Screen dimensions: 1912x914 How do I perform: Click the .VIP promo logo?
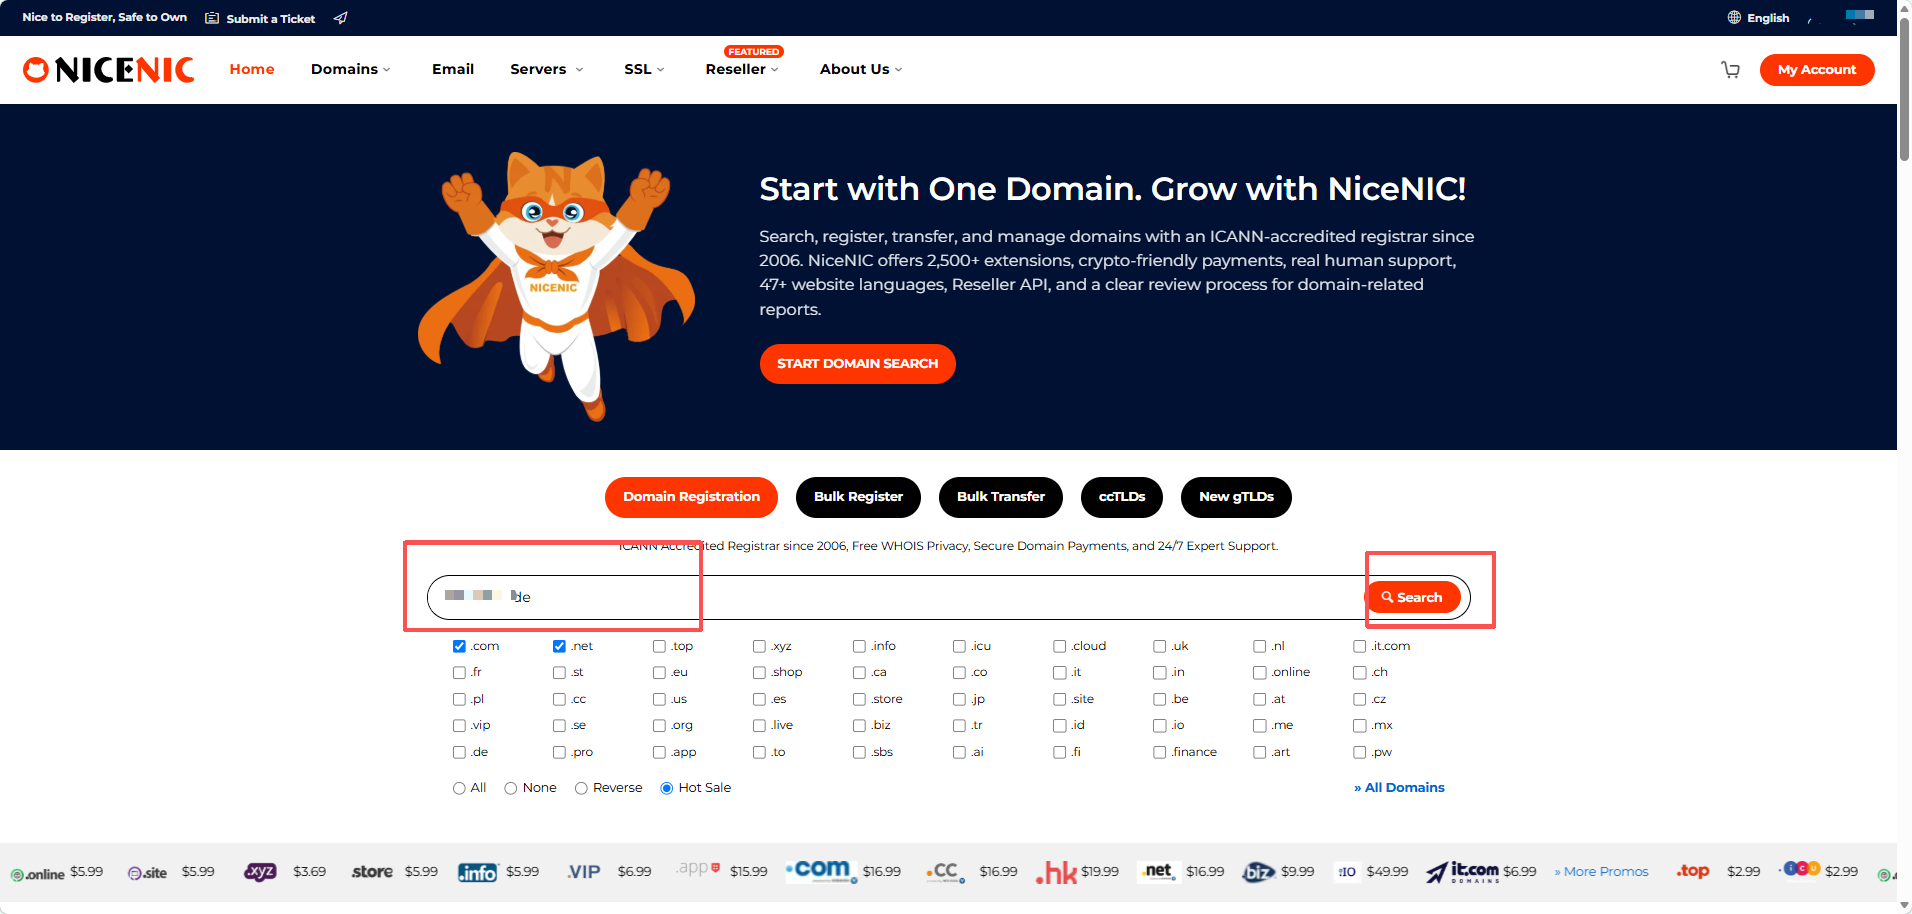point(583,872)
